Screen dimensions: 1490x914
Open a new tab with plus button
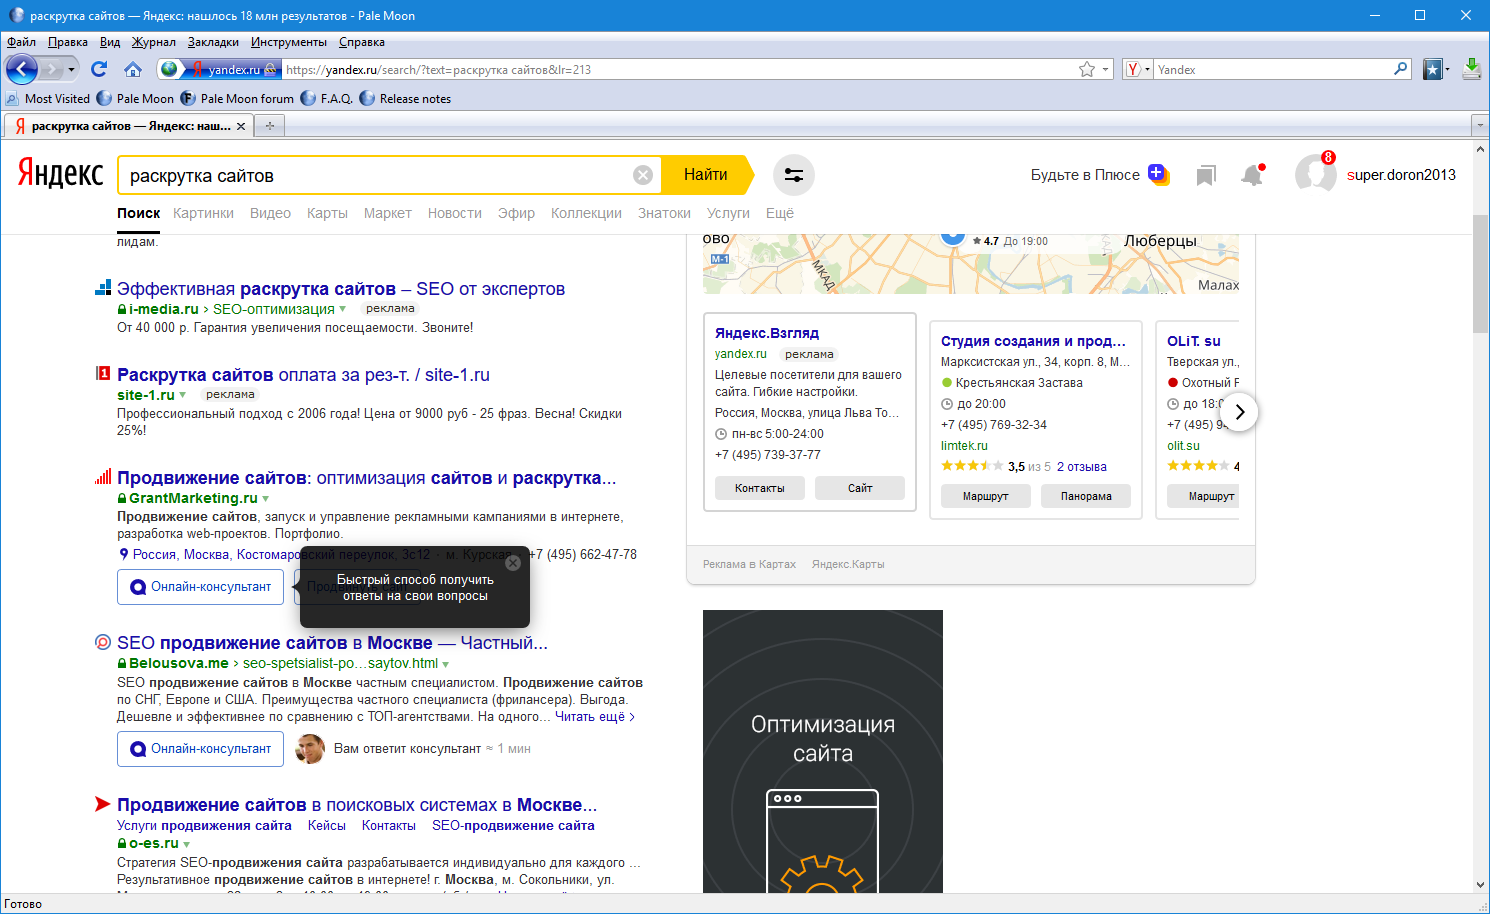[x=269, y=126]
